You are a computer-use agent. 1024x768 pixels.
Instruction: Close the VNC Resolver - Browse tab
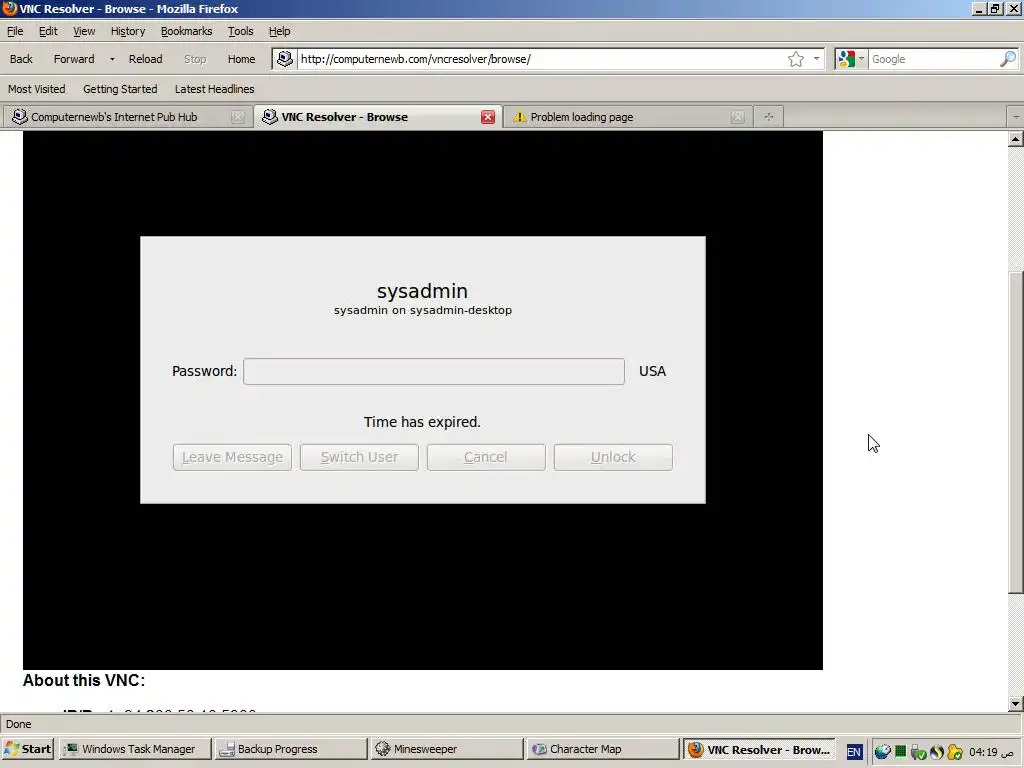tap(487, 117)
